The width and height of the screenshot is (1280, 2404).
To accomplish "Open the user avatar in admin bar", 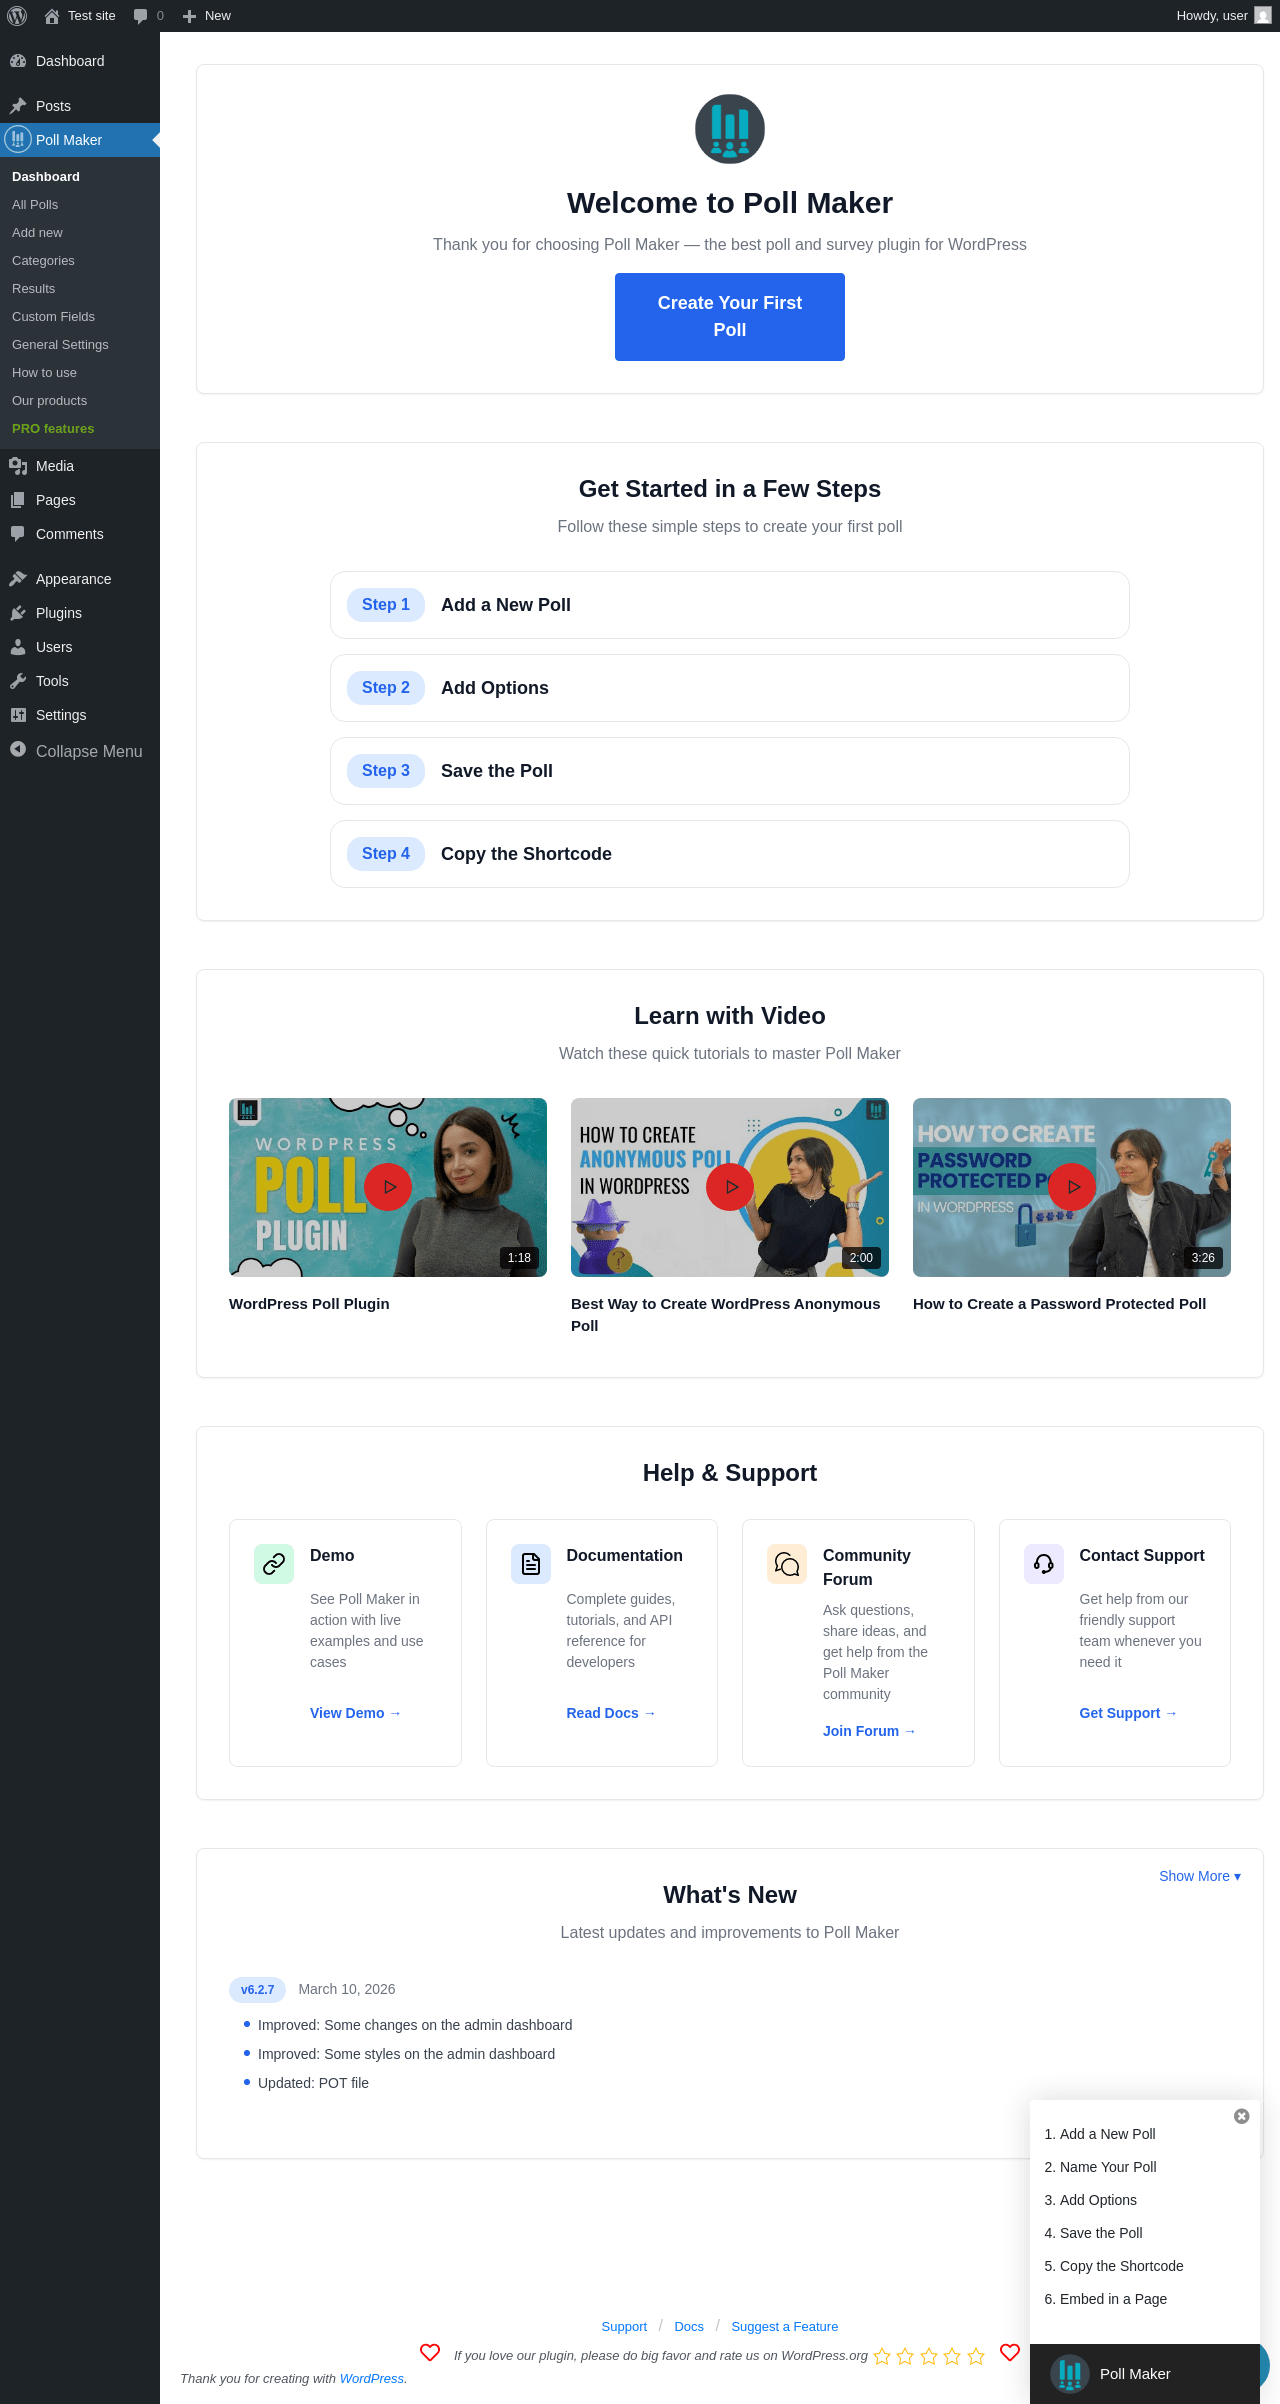I will [1263, 16].
